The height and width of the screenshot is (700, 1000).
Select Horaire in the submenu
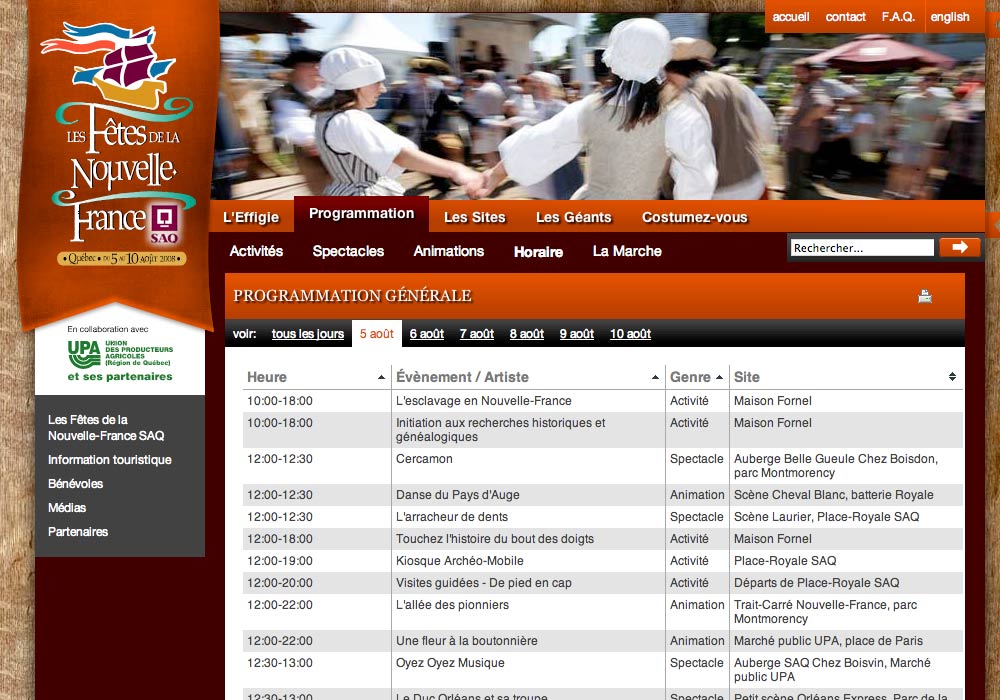click(x=538, y=252)
